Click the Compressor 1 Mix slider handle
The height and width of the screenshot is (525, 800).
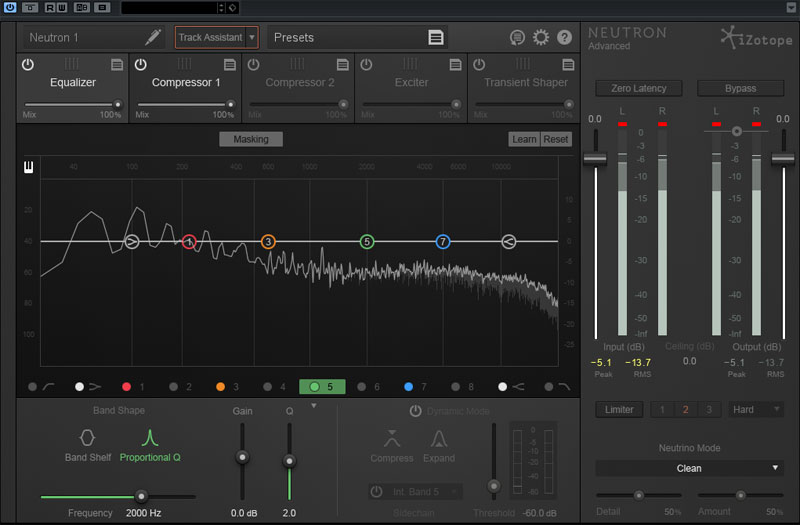[231, 104]
